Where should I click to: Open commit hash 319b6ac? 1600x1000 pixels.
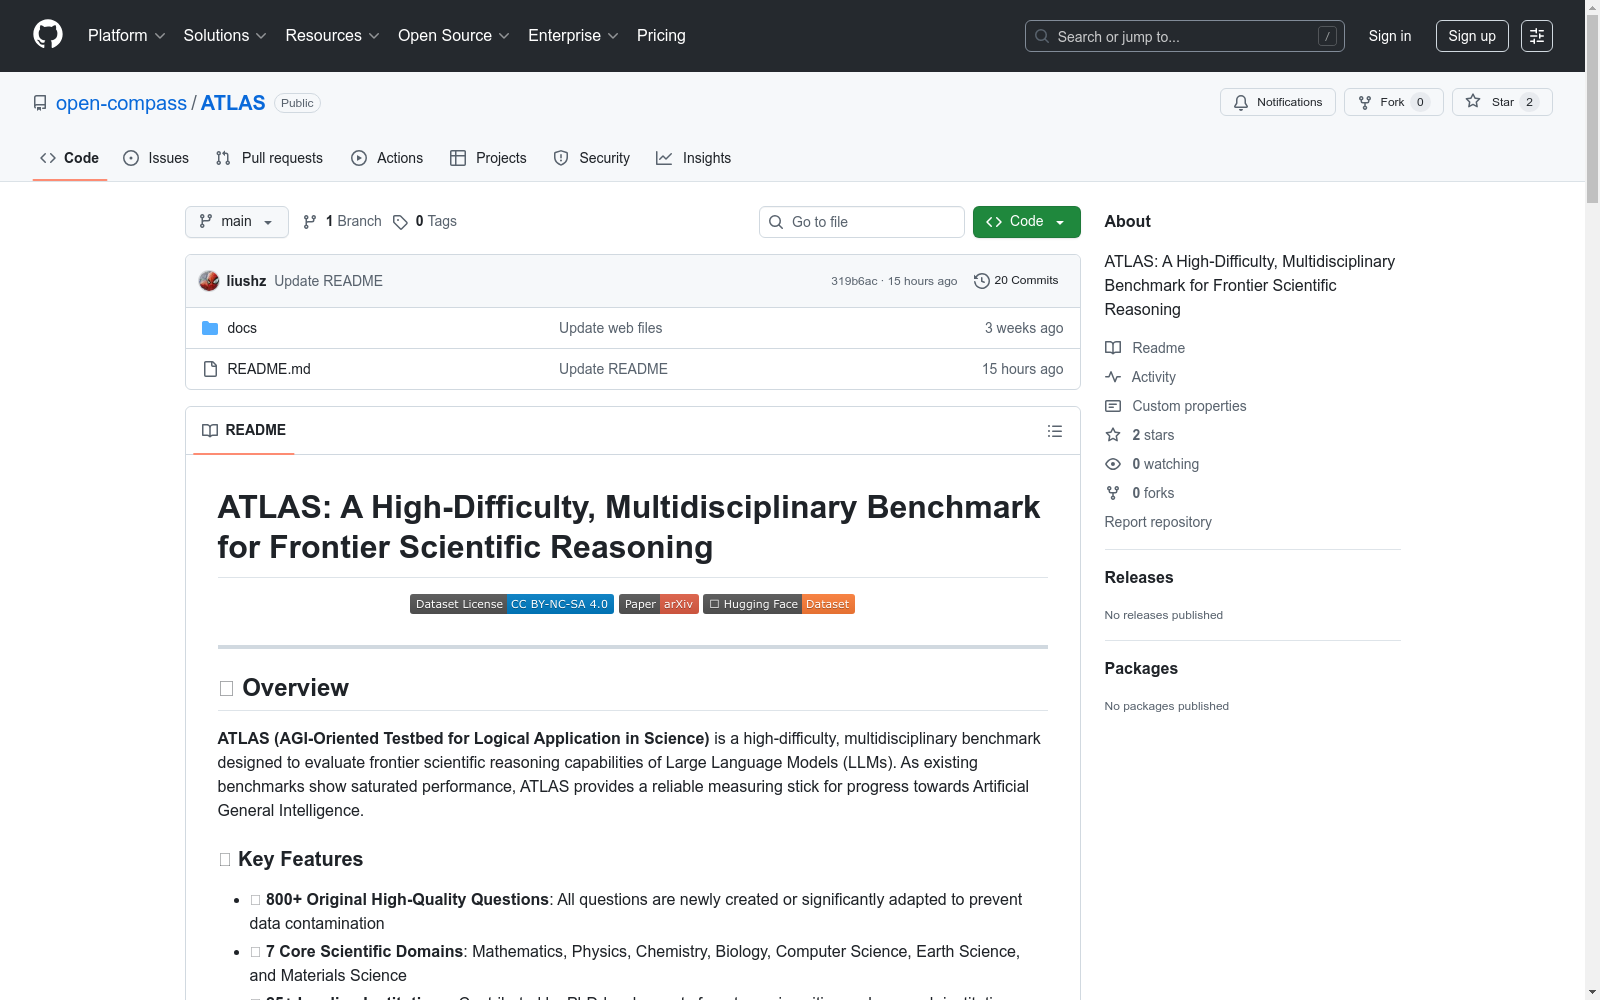[x=854, y=281]
